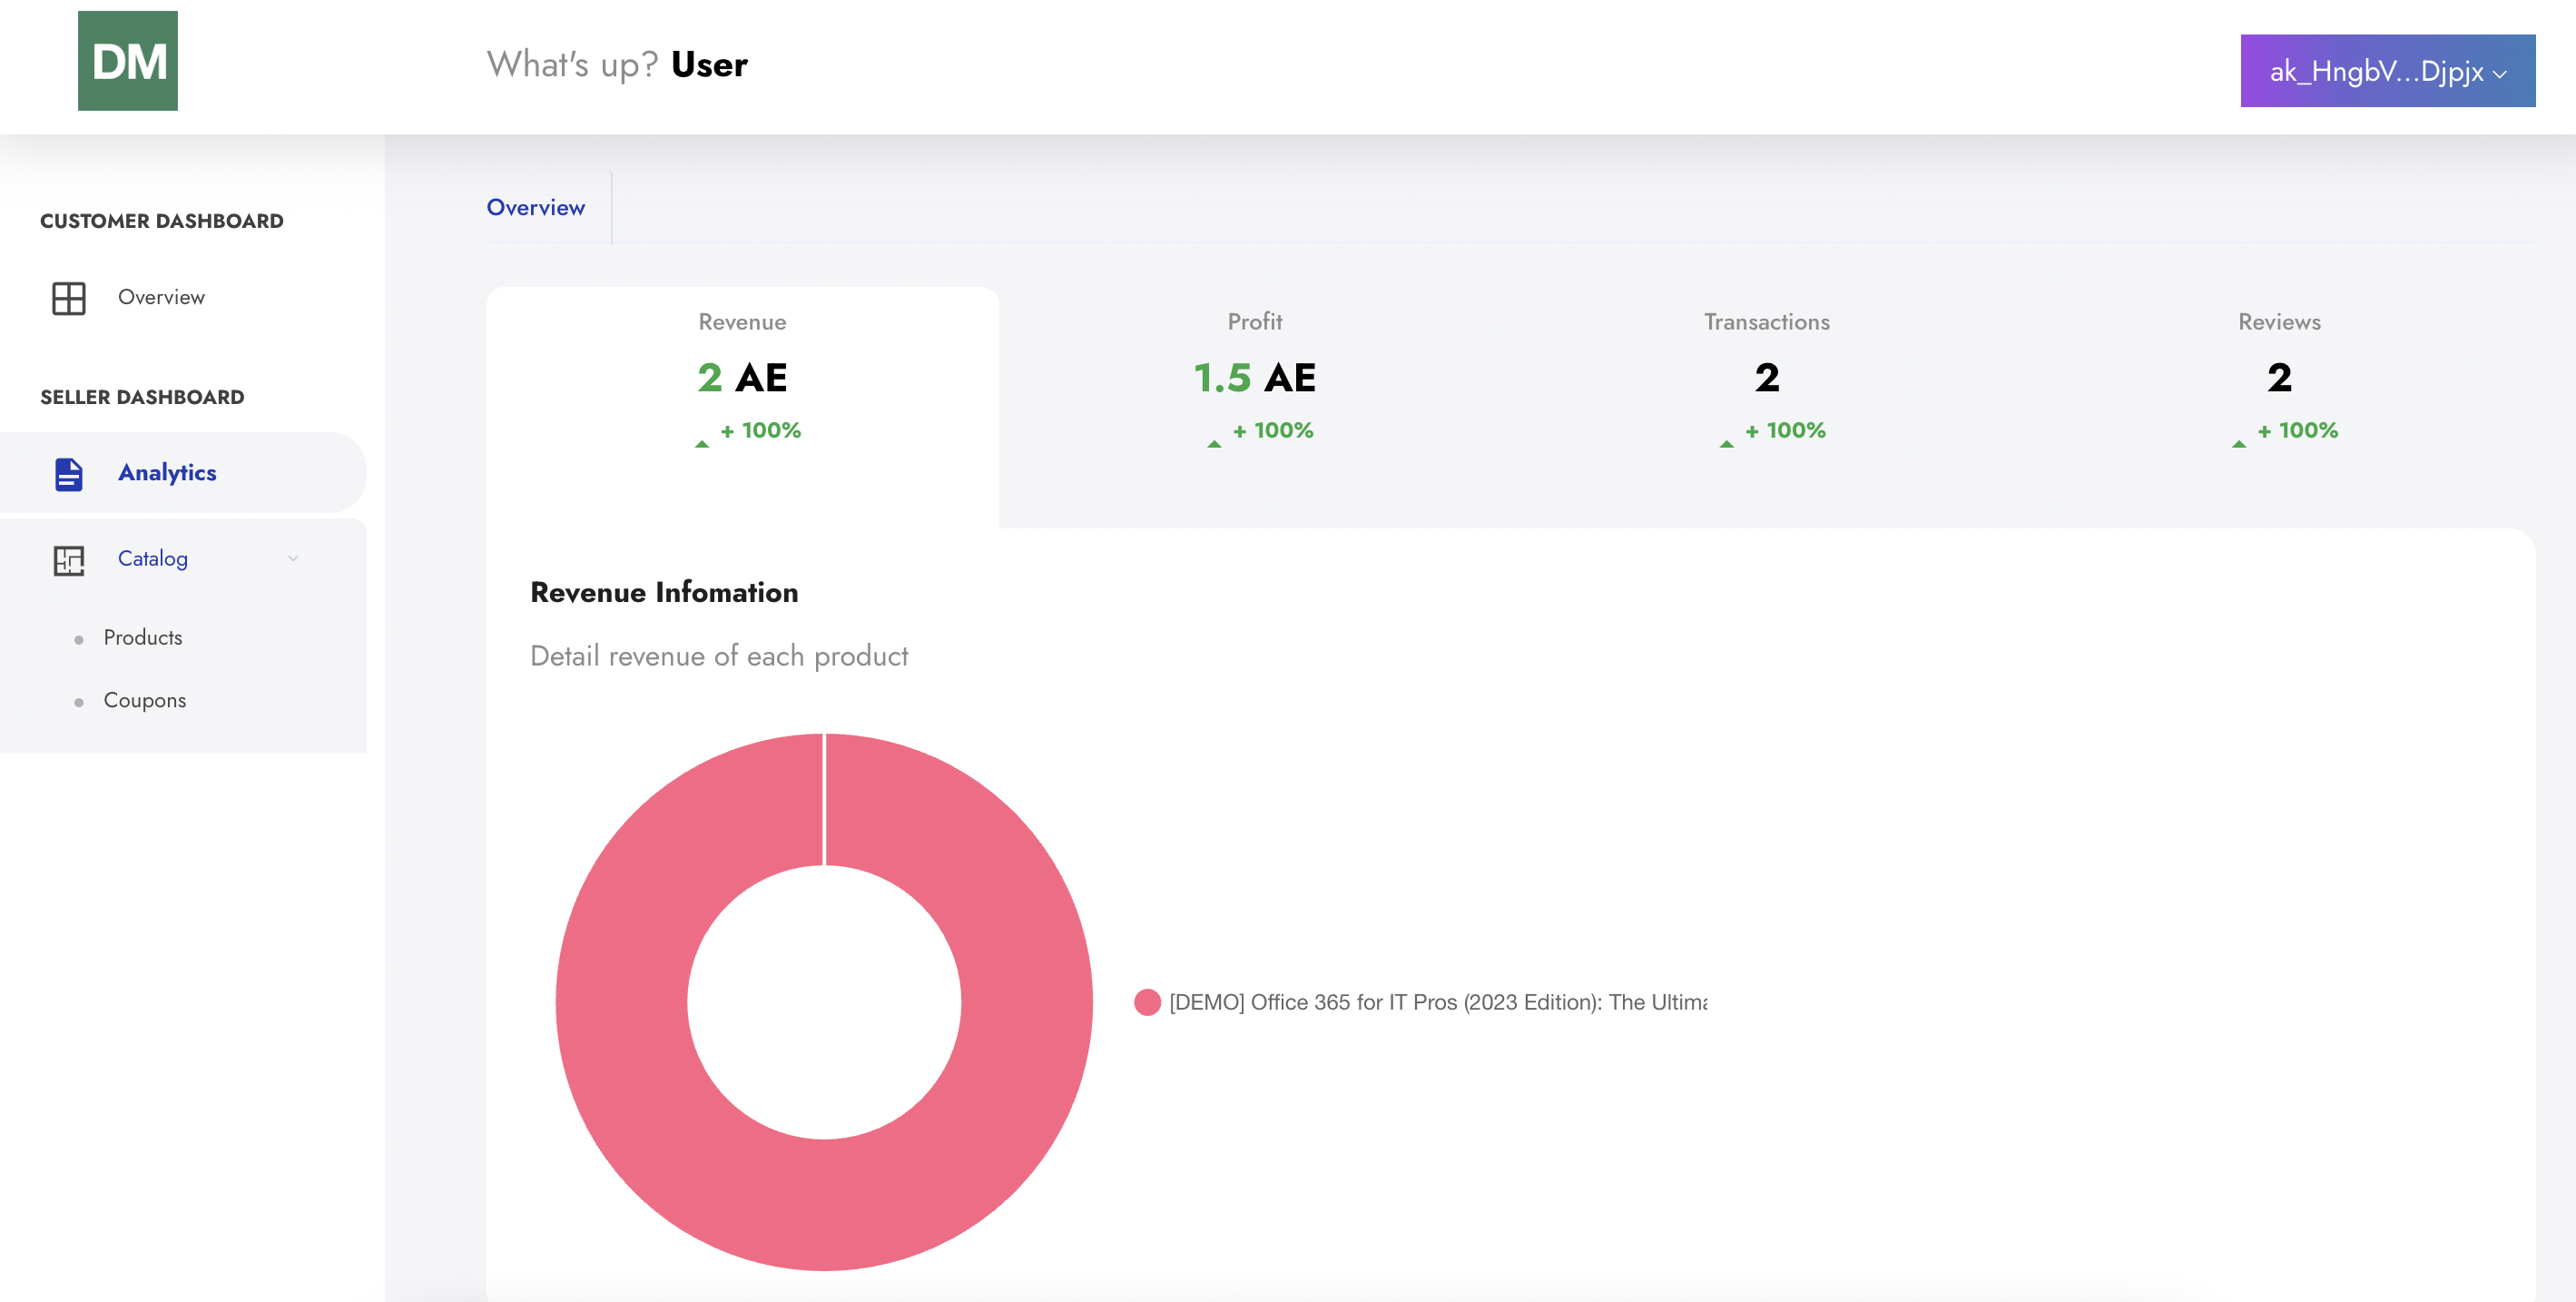2576x1302 pixels.
Task: Click the Catalog layout icon
Action: (x=68, y=560)
